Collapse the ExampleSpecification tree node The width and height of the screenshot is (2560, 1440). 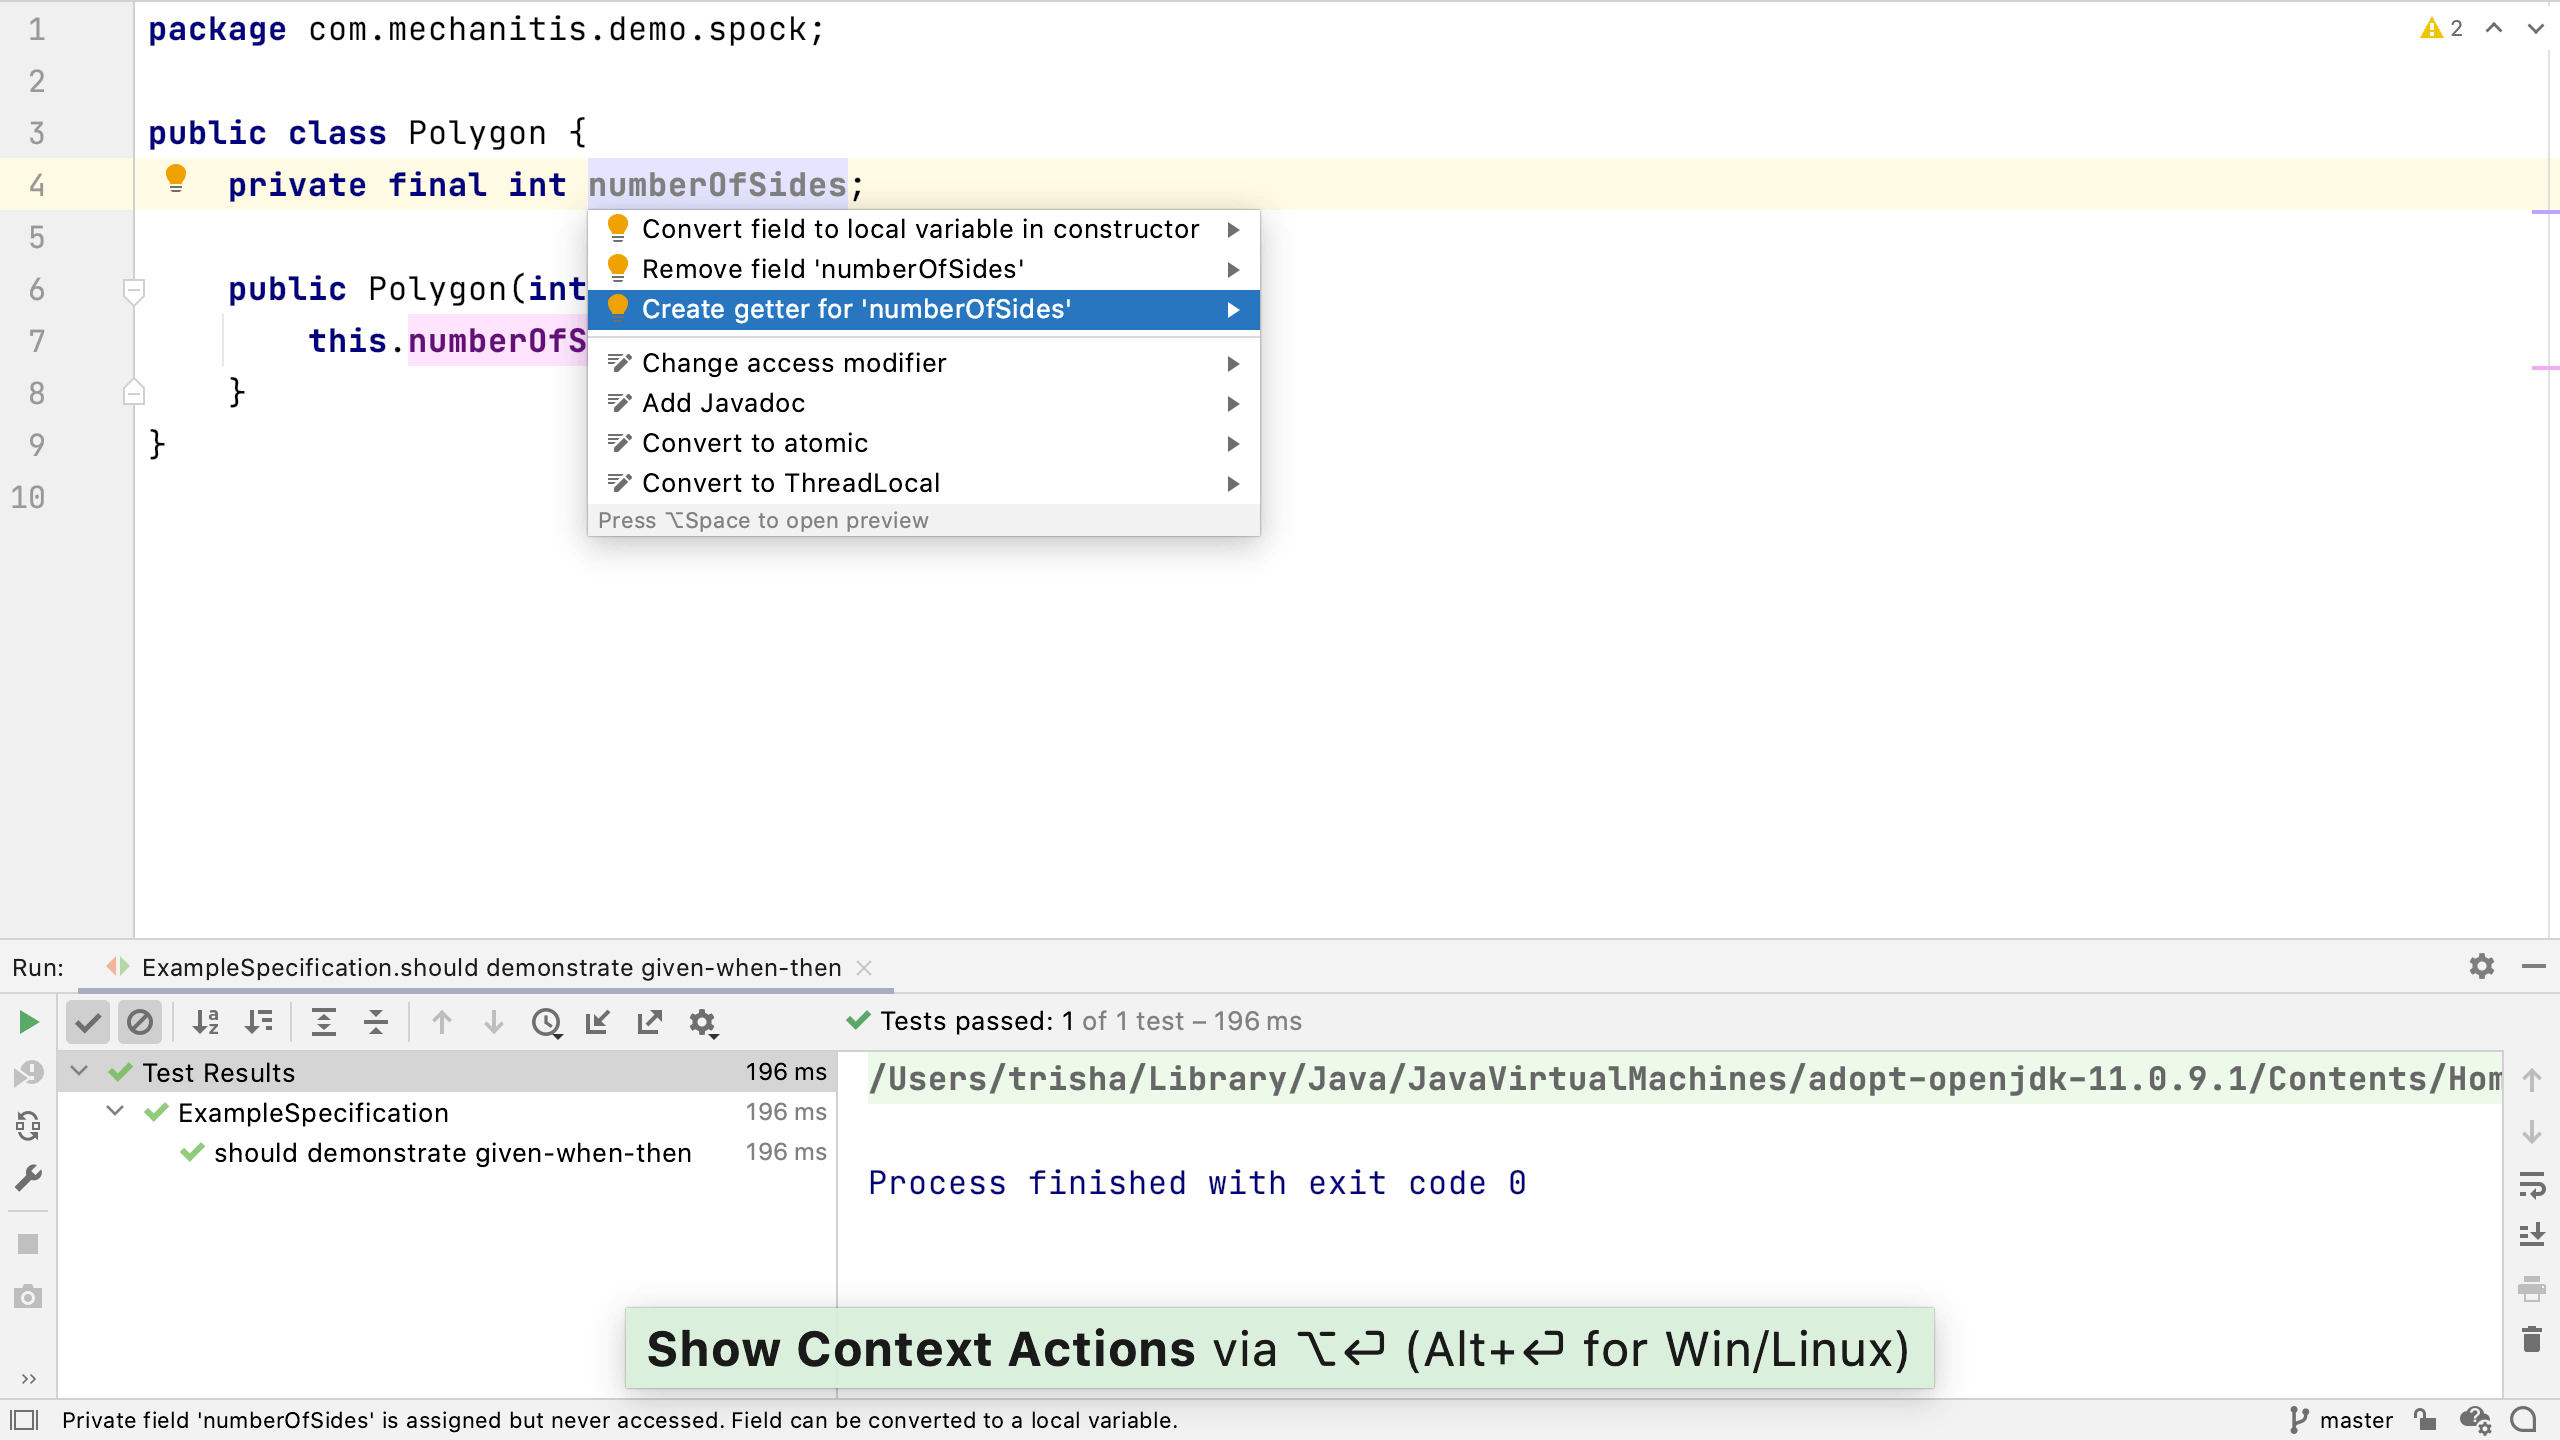(x=116, y=1112)
